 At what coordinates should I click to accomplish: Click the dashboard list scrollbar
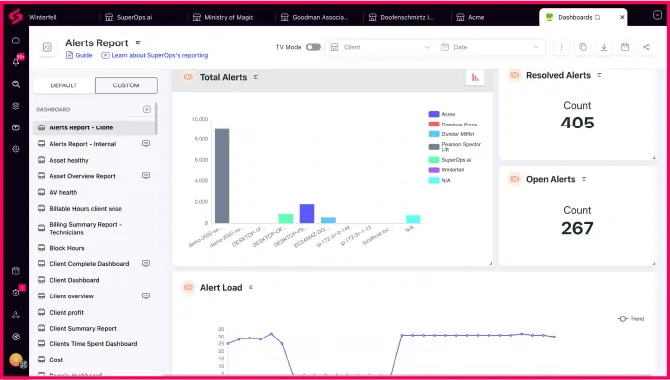point(156,118)
